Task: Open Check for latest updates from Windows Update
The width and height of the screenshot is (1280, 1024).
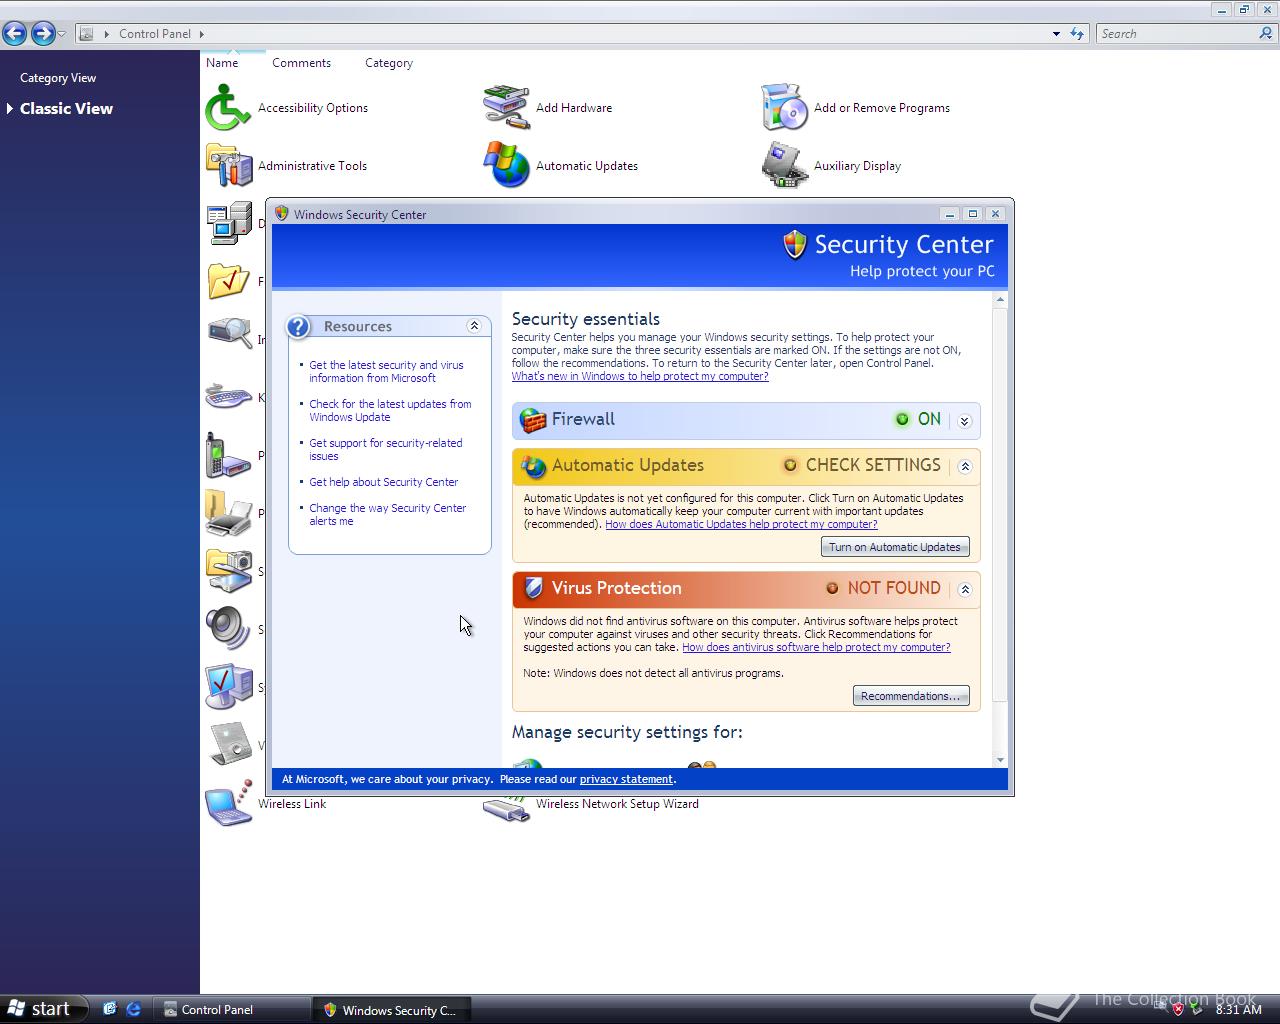Action: point(390,411)
